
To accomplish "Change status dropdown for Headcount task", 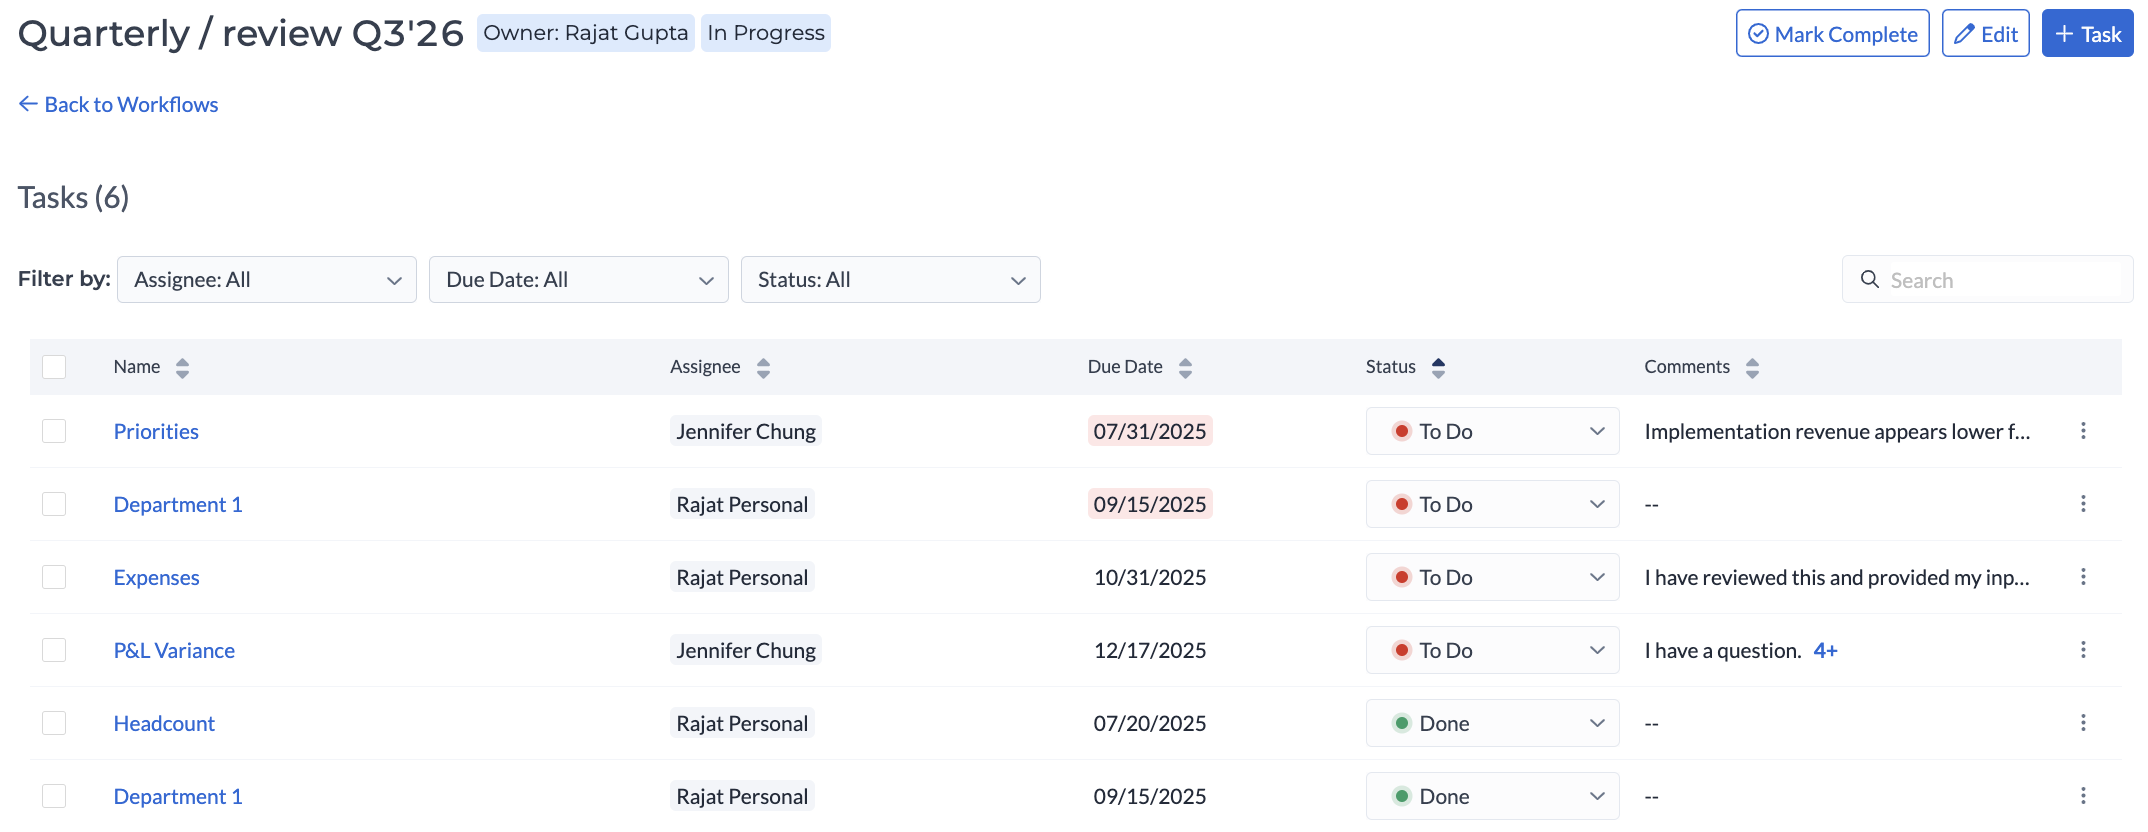I will tap(1492, 723).
